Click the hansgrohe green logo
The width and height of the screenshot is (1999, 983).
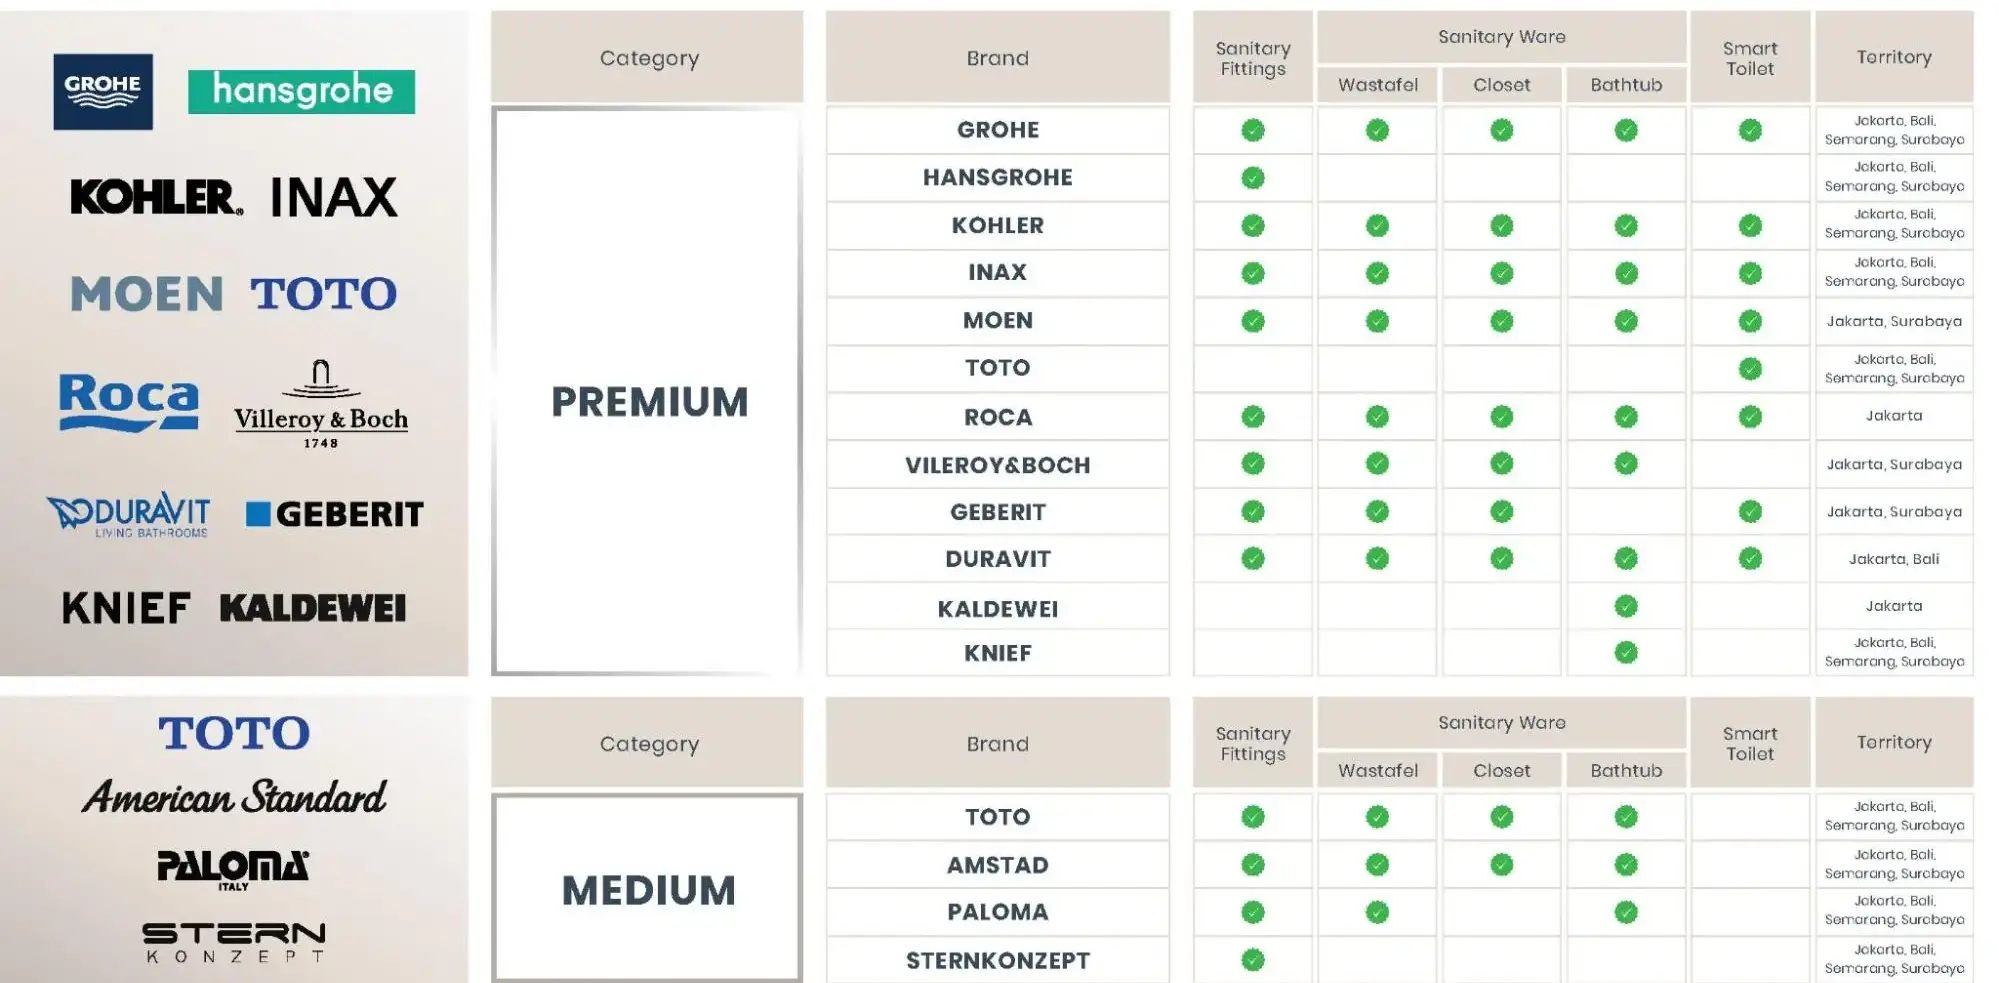tap(301, 91)
